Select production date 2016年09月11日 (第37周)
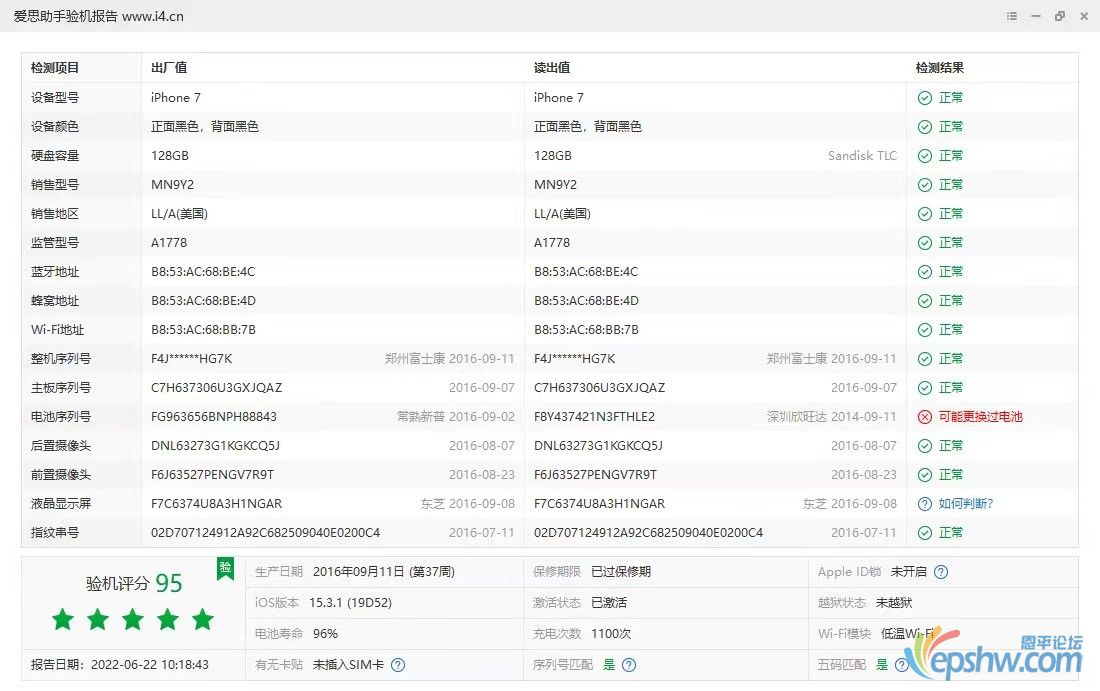1100x691 pixels. pyautogui.click(x=384, y=572)
